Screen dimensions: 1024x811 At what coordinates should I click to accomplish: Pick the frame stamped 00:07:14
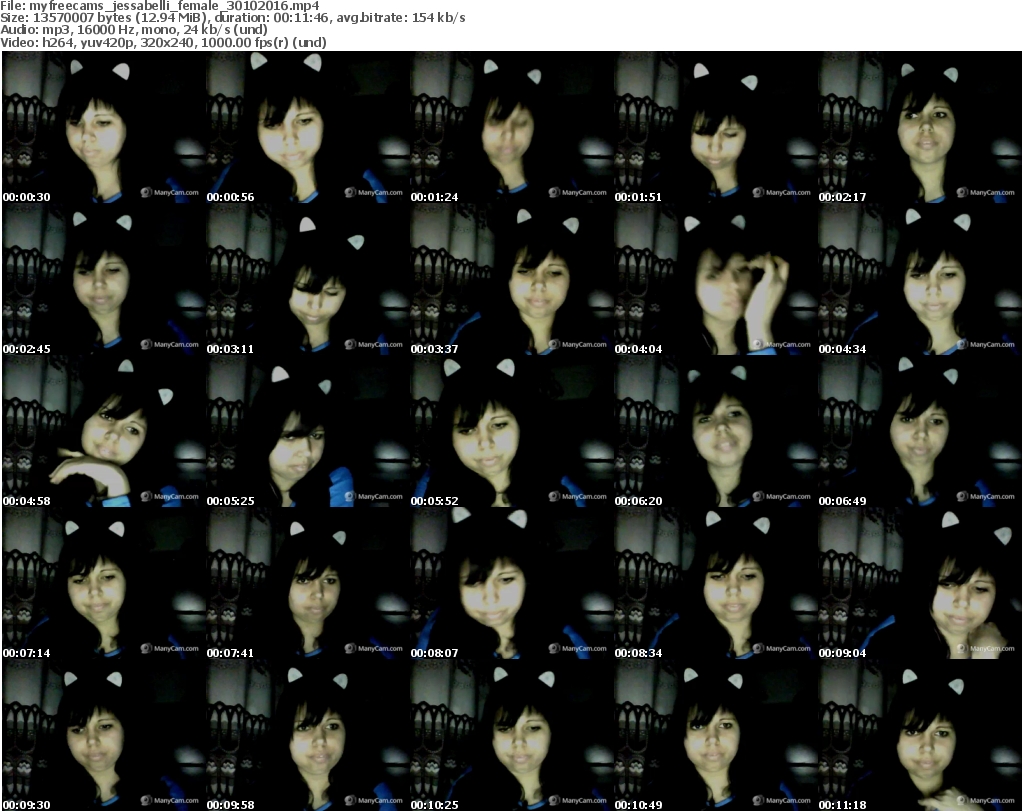(104, 584)
